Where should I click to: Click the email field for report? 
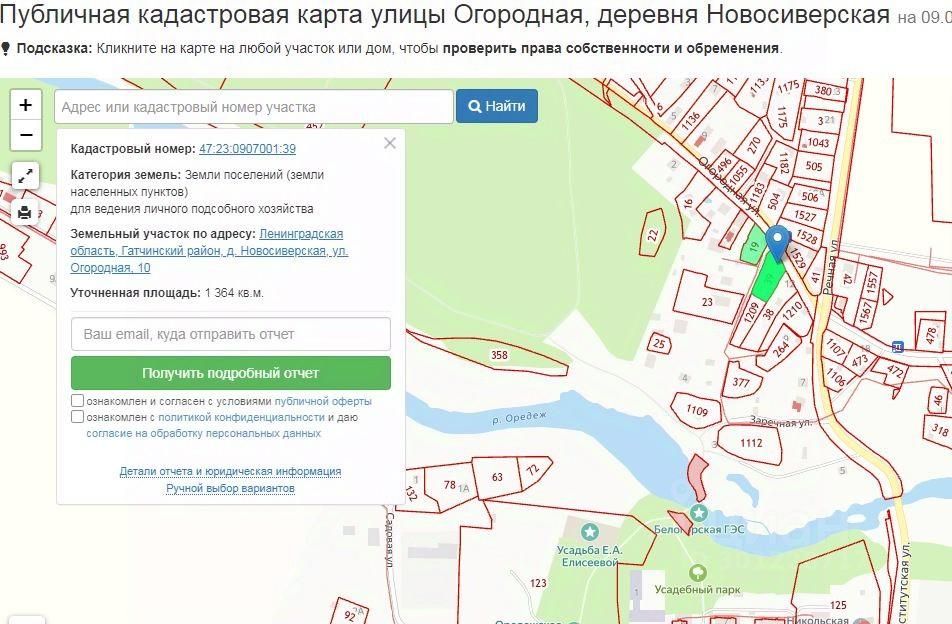tap(231, 334)
